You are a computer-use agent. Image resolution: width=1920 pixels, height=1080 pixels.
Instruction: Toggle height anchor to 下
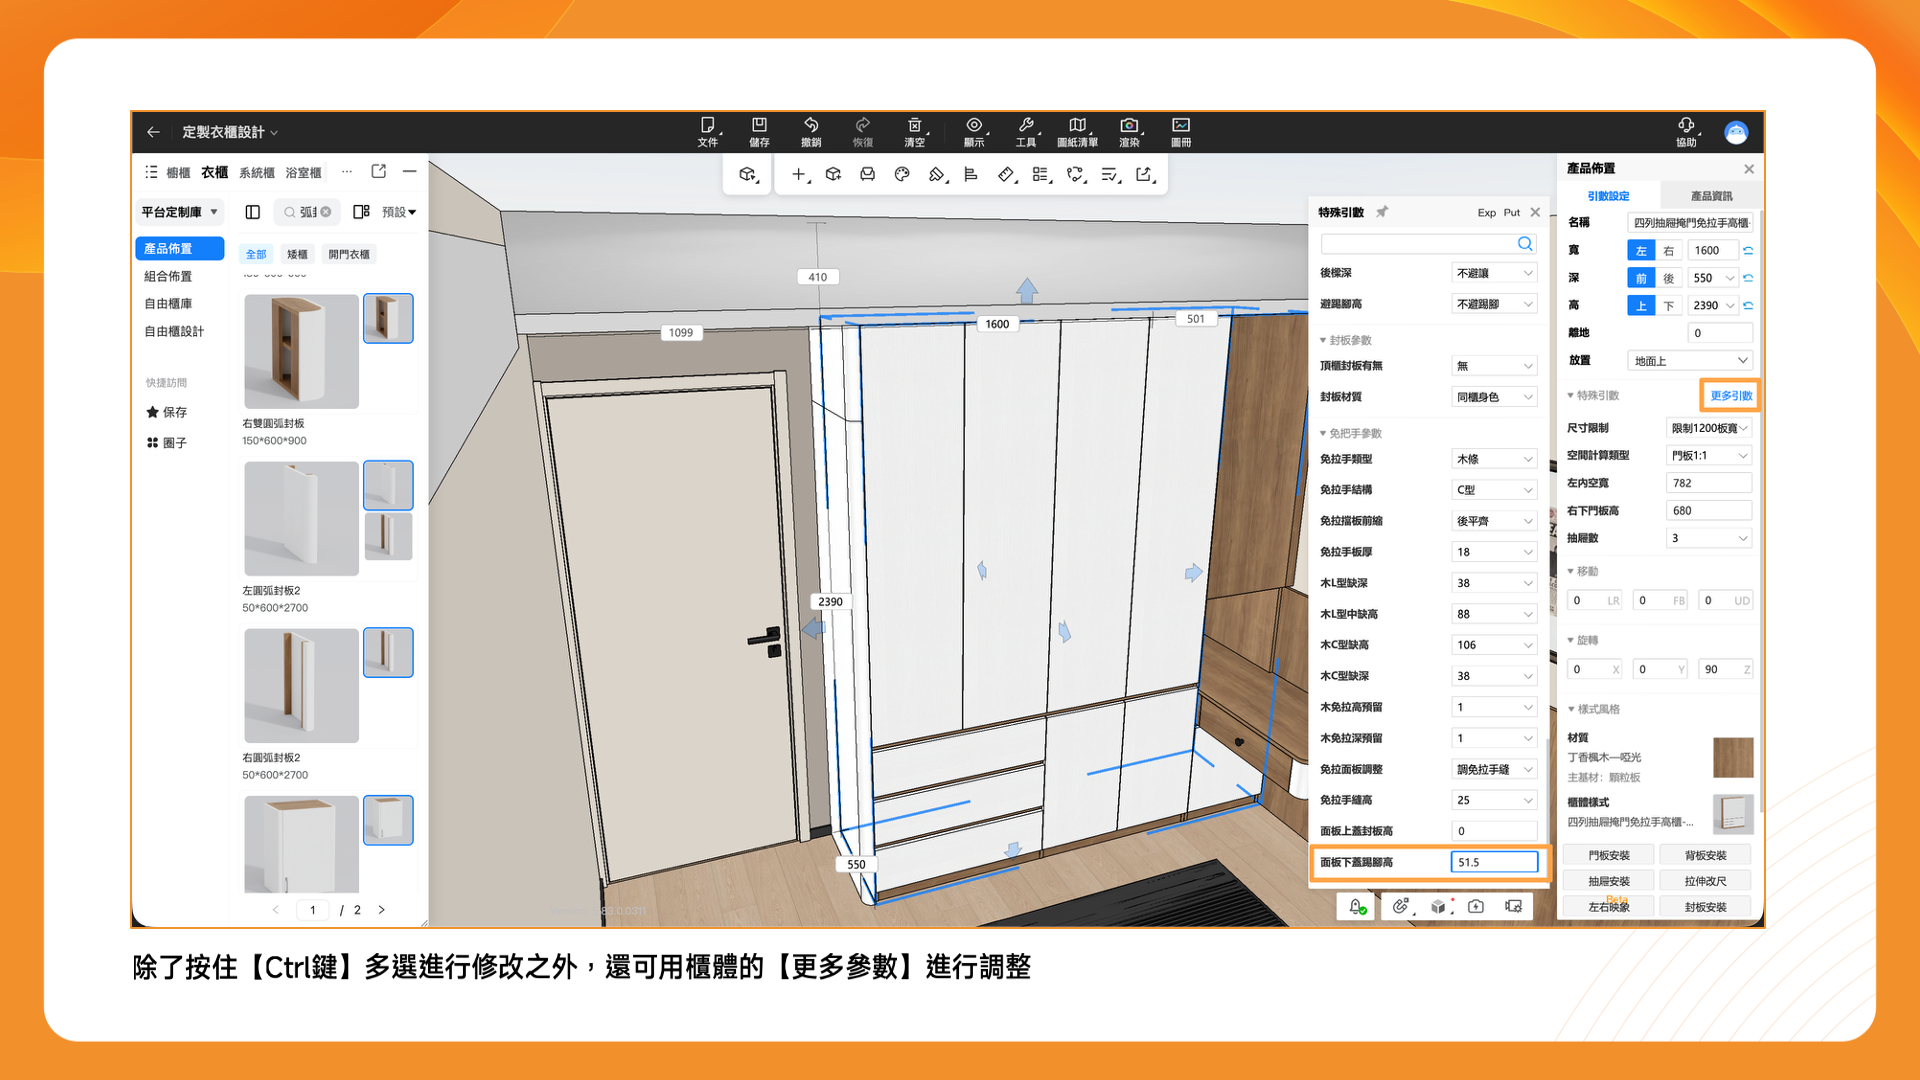tap(1668, 306)
